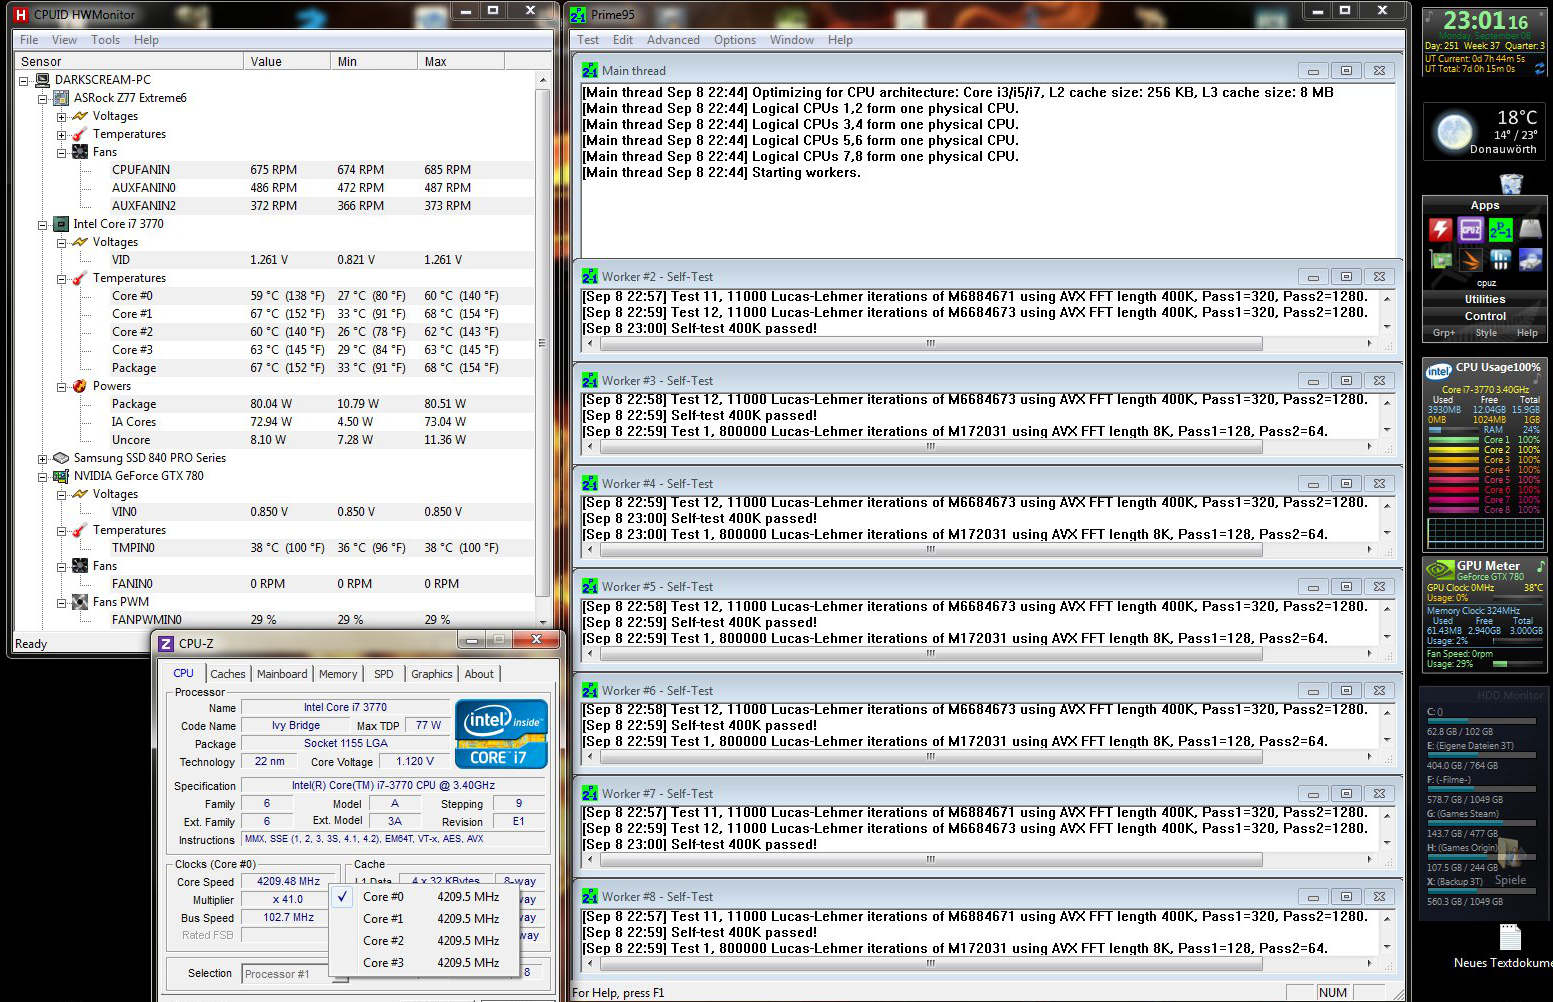Click the HWMonitor vertical scrollbar down arrow
Image resolution: width=1553 pixels, height=1002 pixels.
543,622
